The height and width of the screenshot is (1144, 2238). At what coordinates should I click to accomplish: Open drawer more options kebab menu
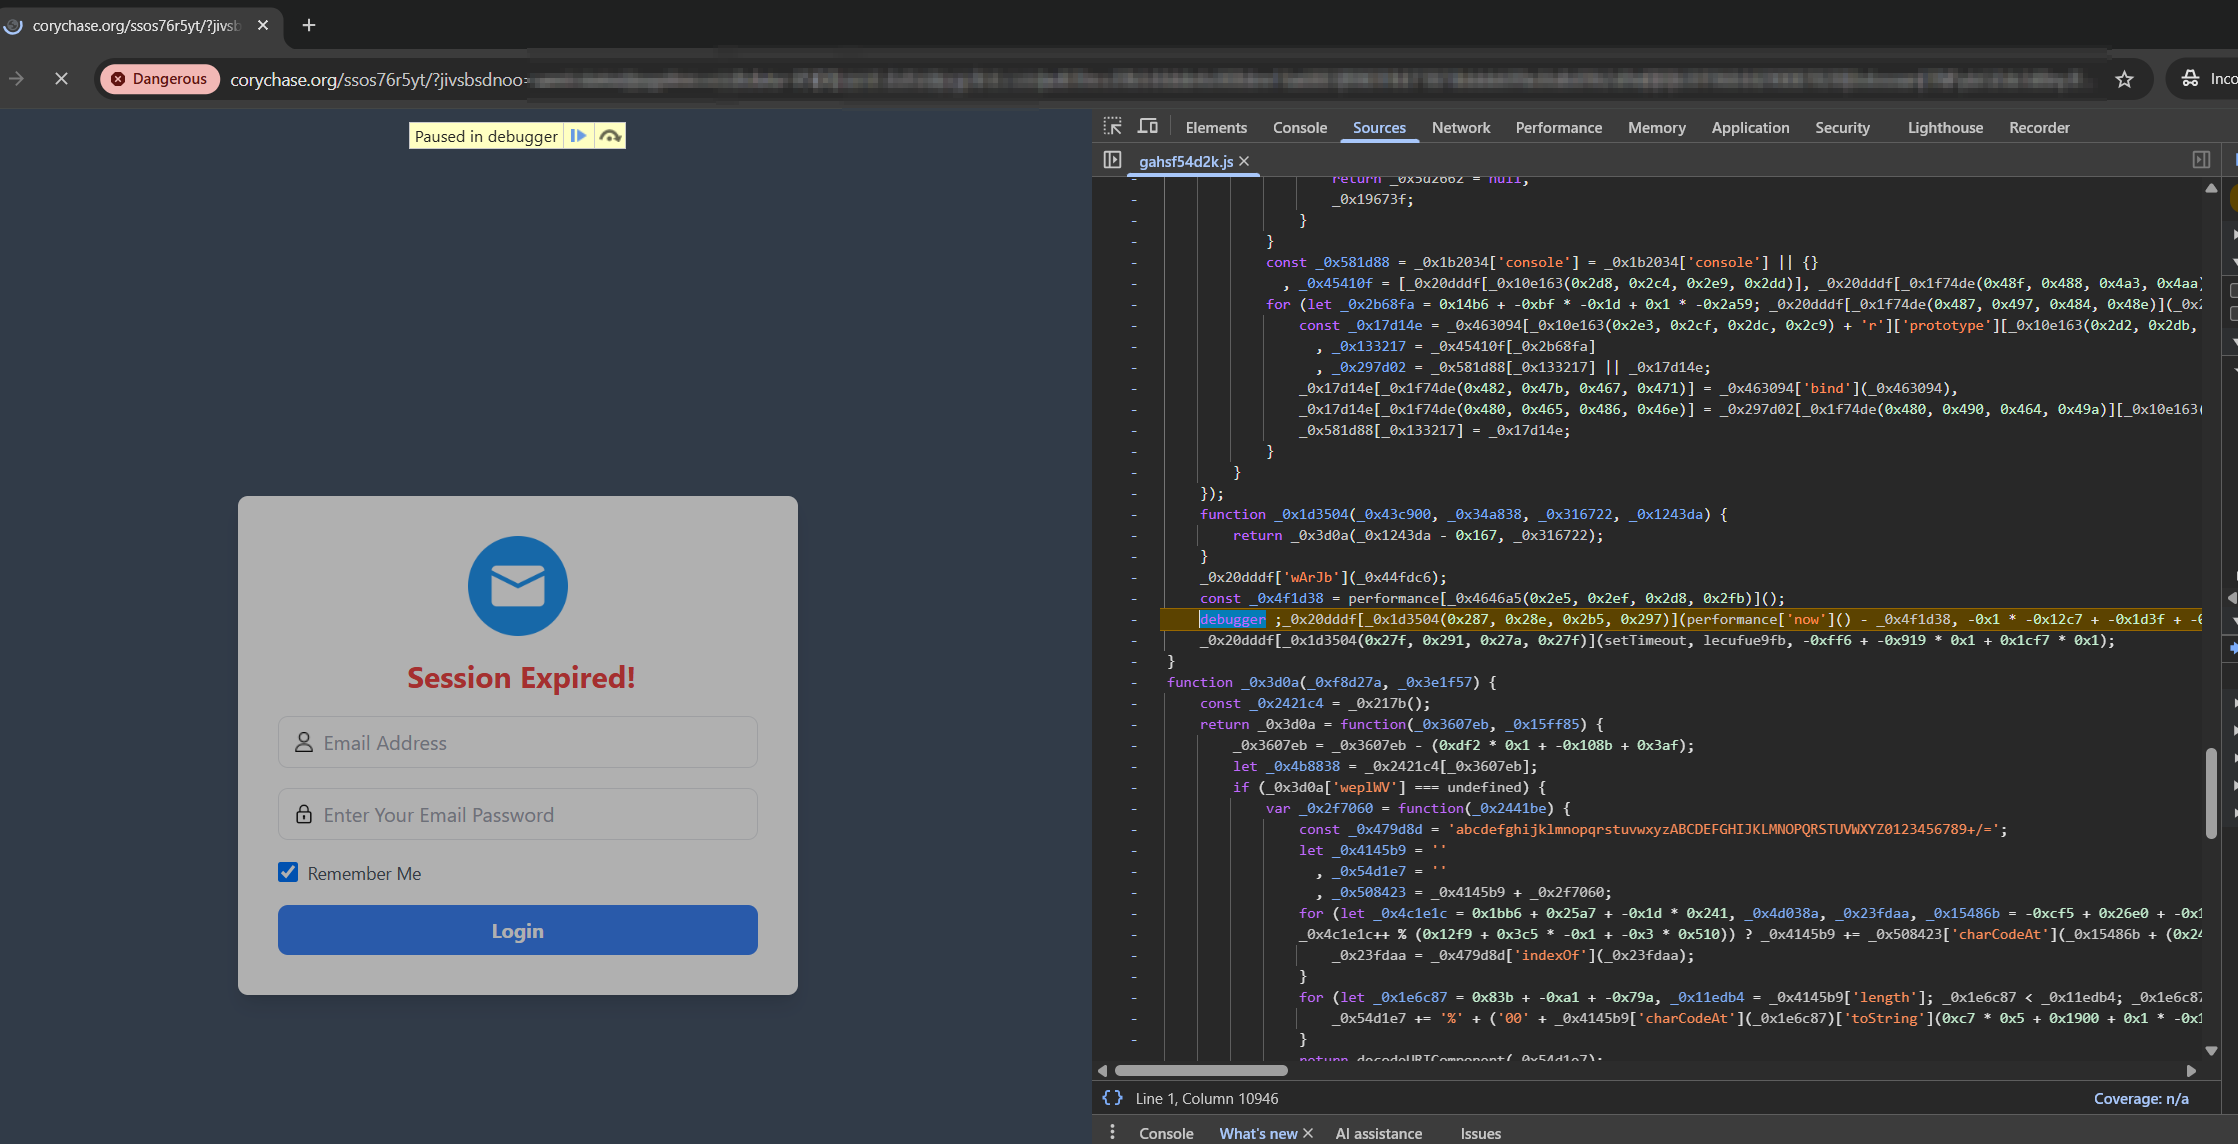point(1112,1133)
